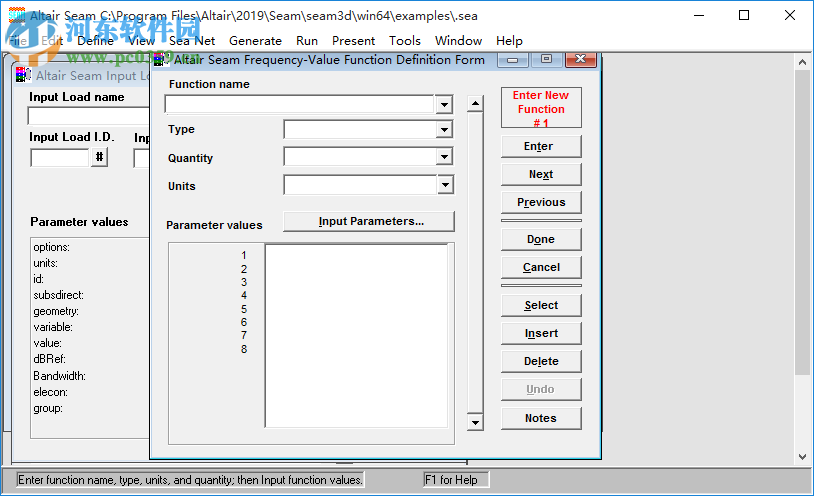This screenshot has width=814, height=496.
Task: Click the 'Bandwidth:' parameter line
Action: pyautogui.click(x=60, y=376)
